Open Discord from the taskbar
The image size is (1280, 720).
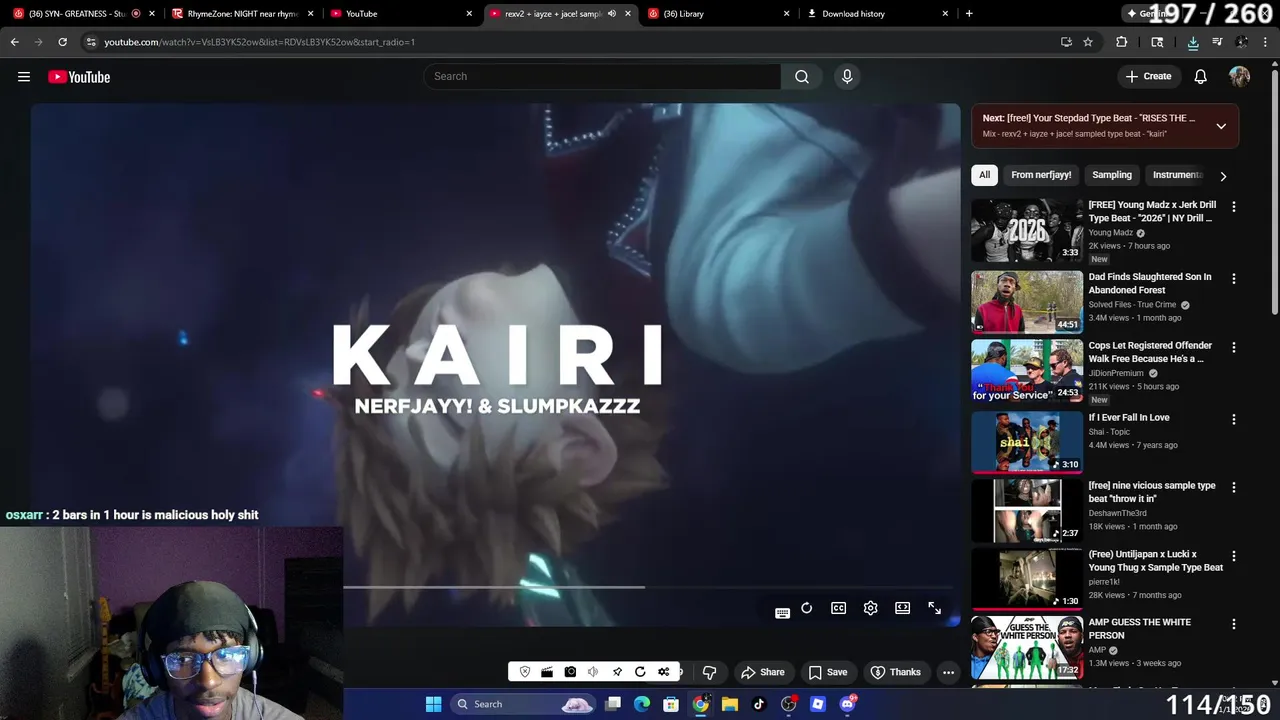click(x=847, y=704)
